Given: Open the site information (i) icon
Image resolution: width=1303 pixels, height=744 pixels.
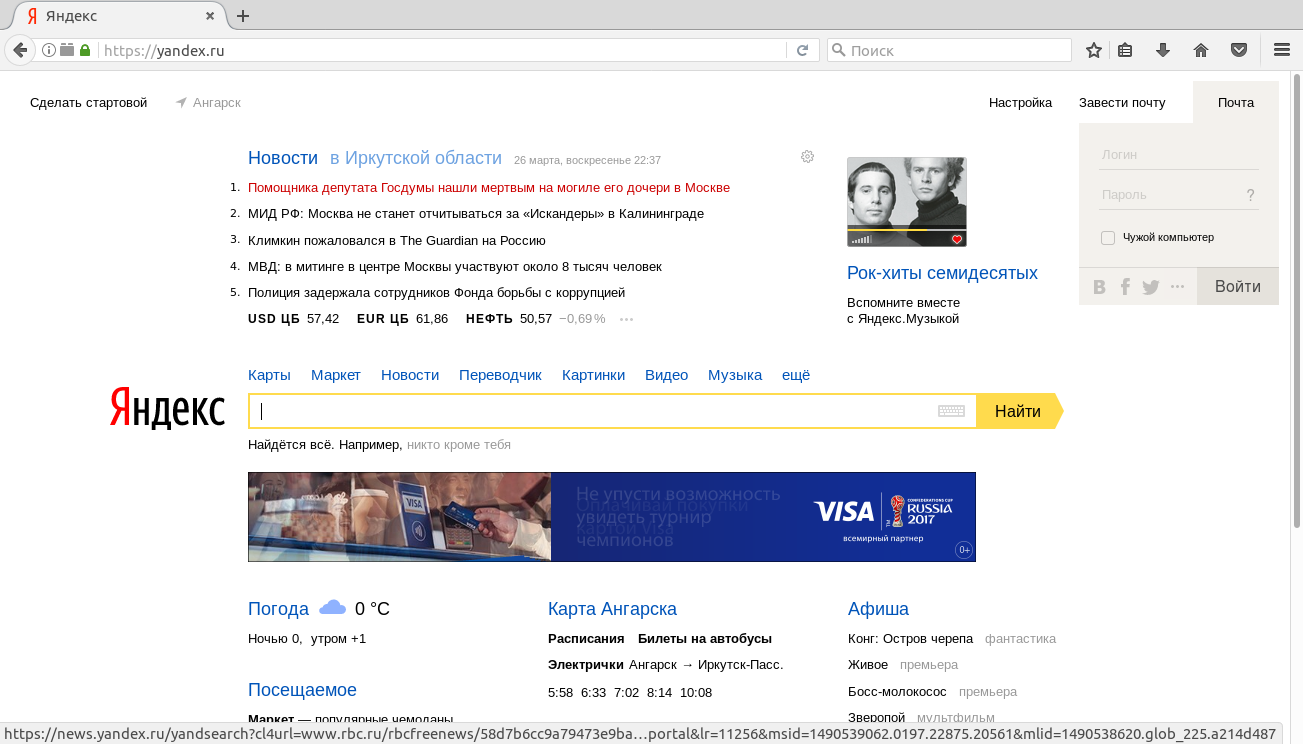Looking at the screenshot, I should [x=48, y=50].
